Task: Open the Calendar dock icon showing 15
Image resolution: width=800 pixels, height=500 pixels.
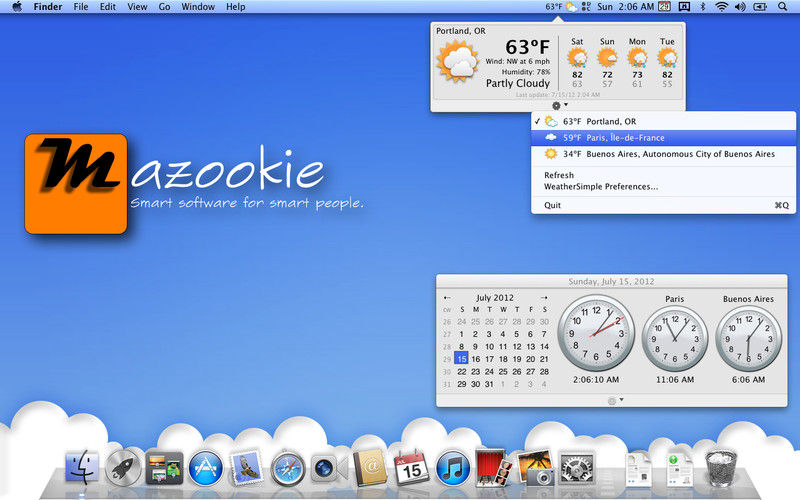Action: pos(411,467)
